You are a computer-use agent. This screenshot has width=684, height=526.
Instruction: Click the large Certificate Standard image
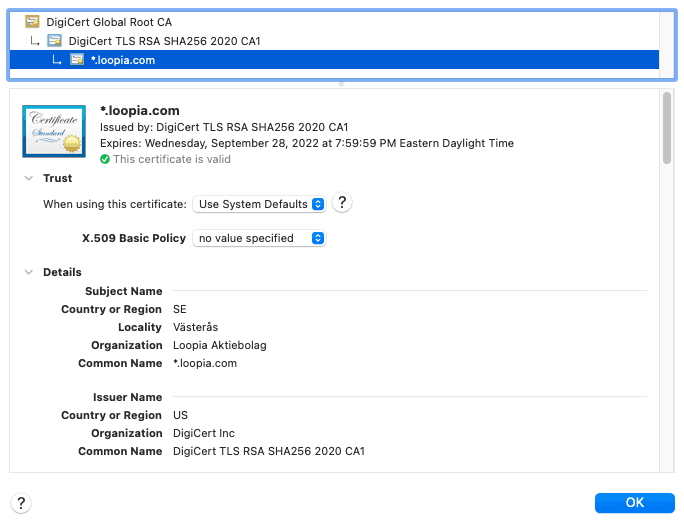[x=54, y=131]
